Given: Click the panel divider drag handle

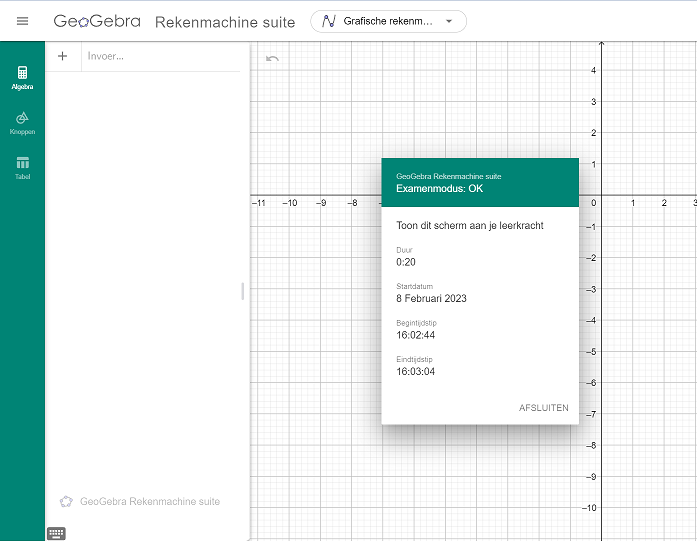Looking at the screenshot, I should coord(243,291).
